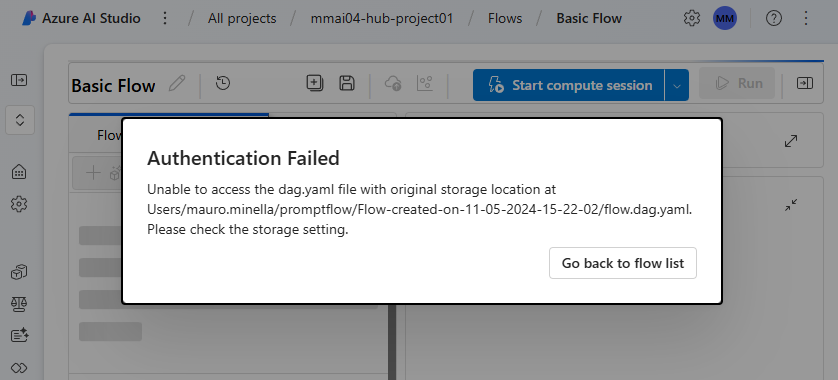Image resolution: width=838 pixels, height=380 pixels.
Task: Open the version history clock icon
Action: pos(223,83)
